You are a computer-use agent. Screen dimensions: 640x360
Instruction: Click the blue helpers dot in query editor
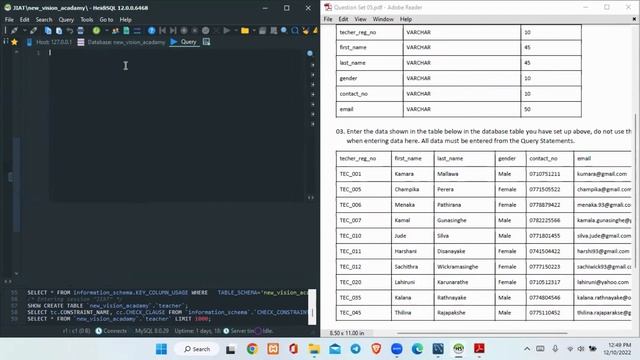pyautogui.click(x=310, y=53)
